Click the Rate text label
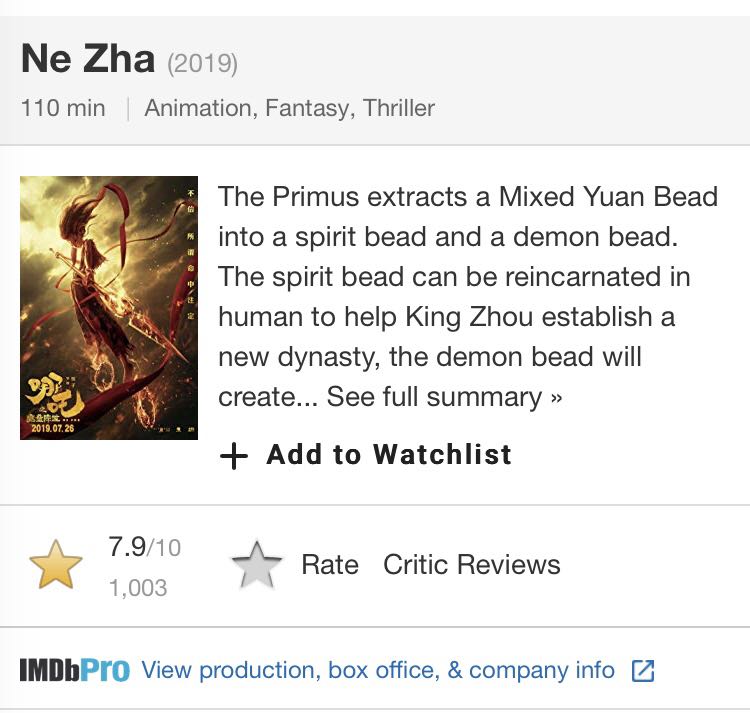750x713 pixels. [330, 564]
